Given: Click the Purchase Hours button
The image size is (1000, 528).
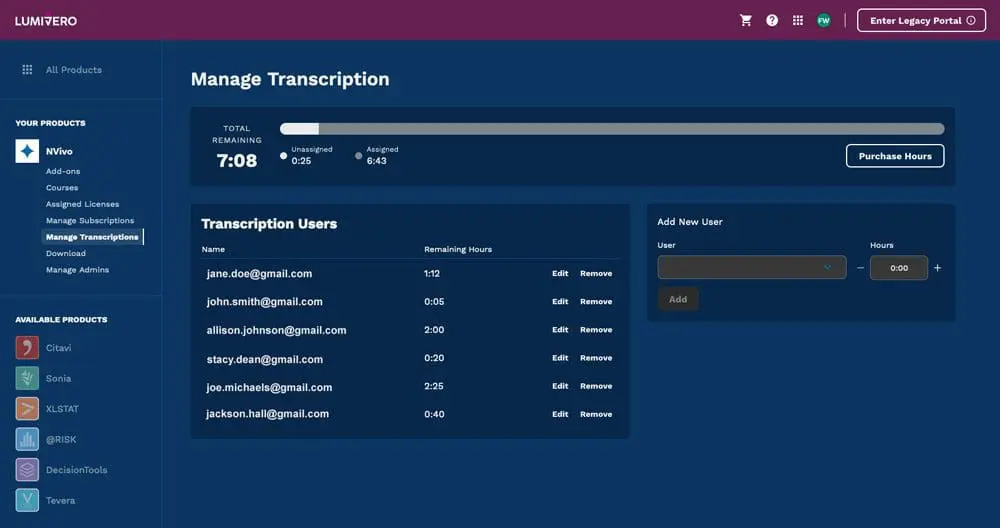Looking at the screenshot, I should click(x=895, y=156).
